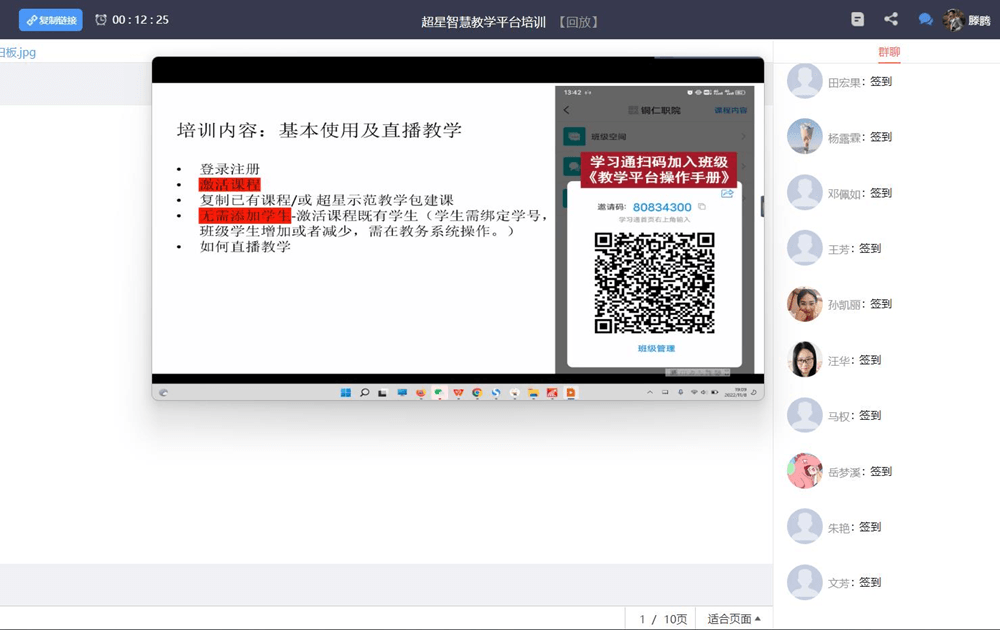
Task: Click the share icon above invitation code
Action: [727, 193]
